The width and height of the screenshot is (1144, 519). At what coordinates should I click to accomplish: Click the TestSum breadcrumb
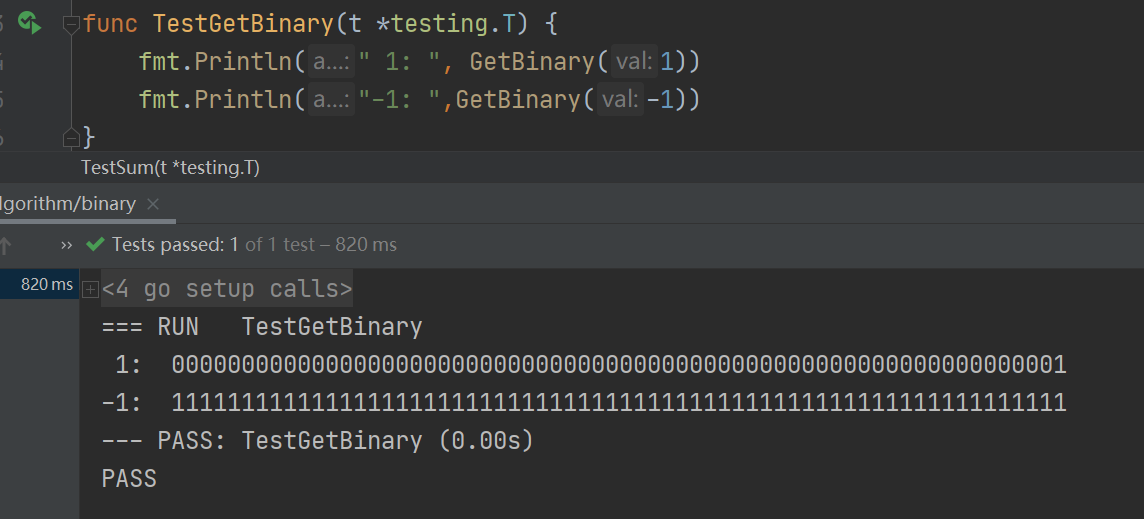point(170,168)
